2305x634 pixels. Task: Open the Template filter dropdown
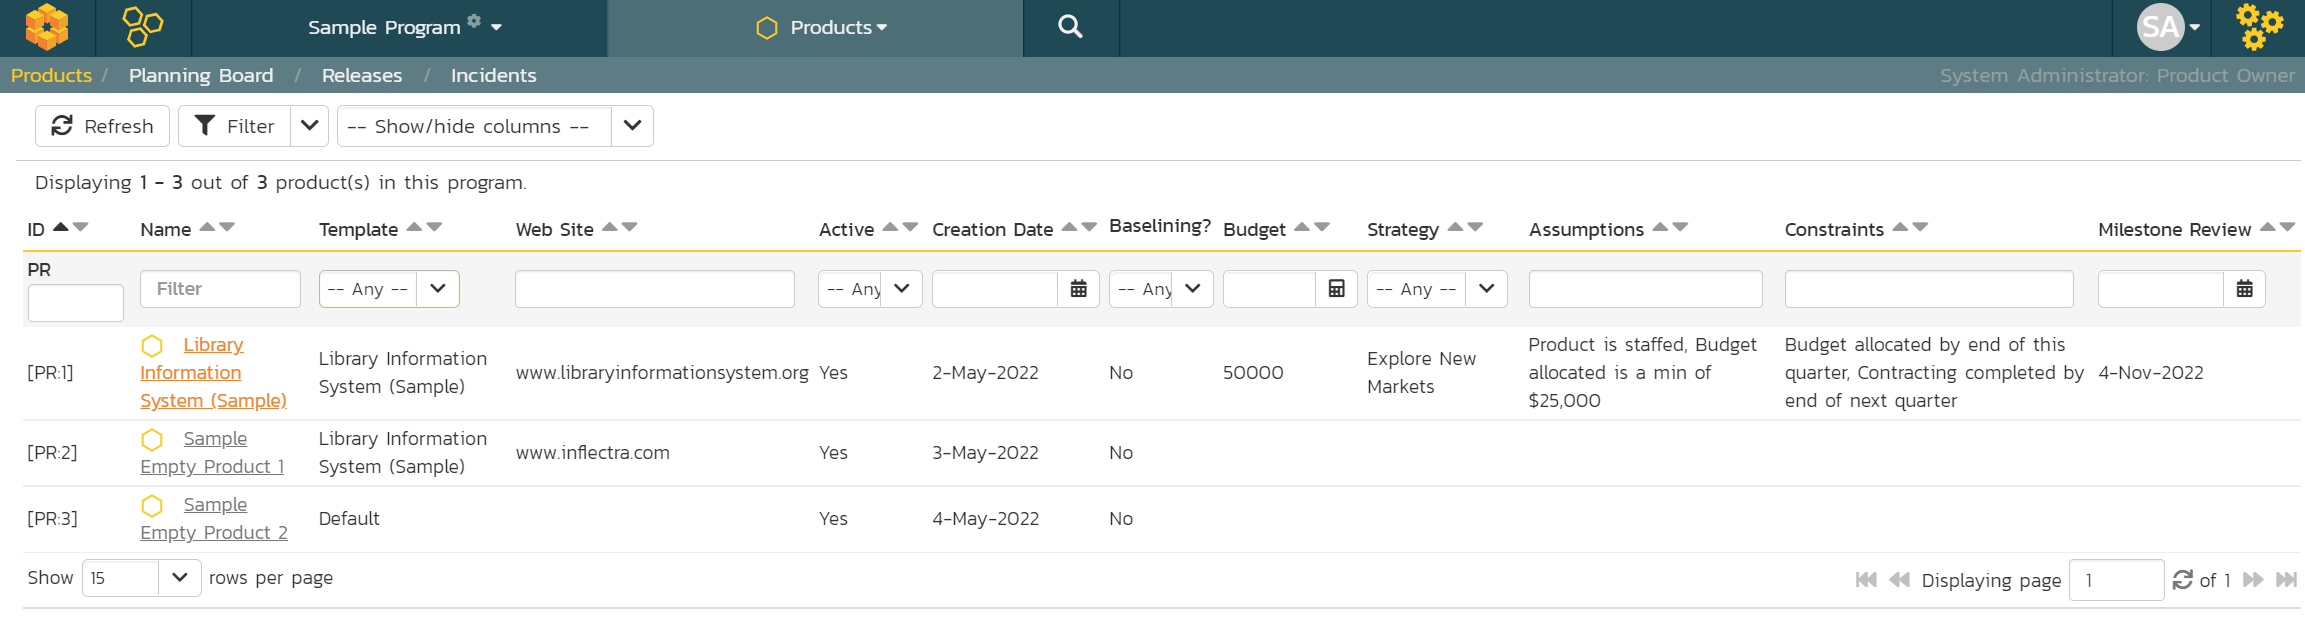point(438,289)
